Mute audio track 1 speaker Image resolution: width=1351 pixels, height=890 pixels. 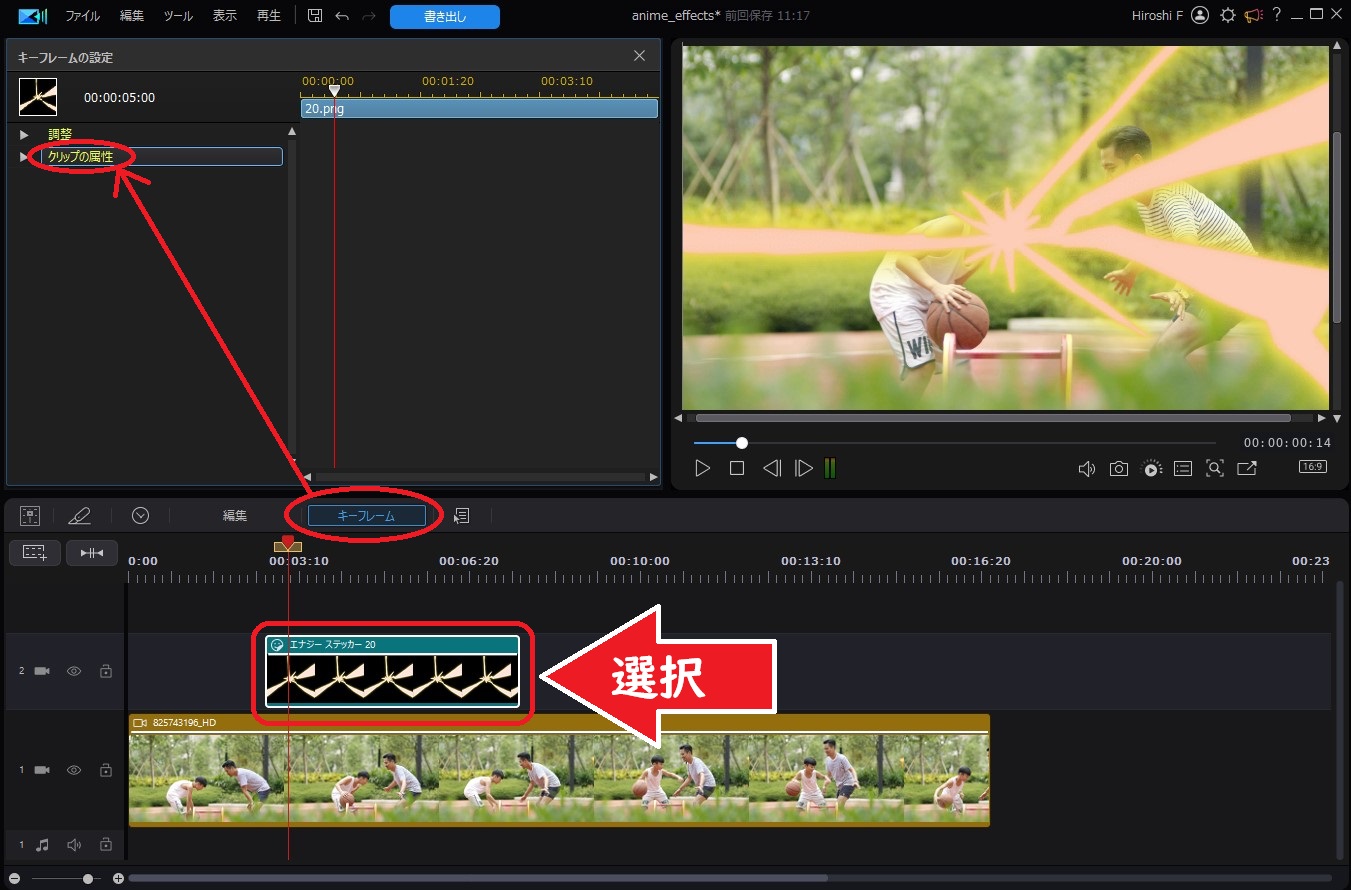pyautogui.click(x=74, y=845)
